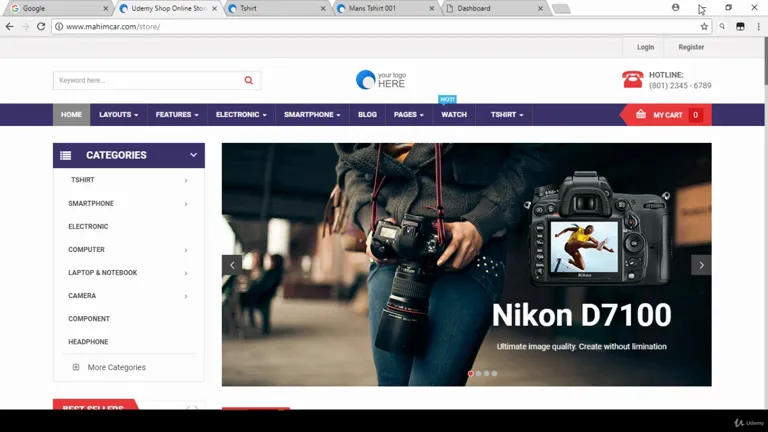Screen dimensions: 768x432
Task: Switch to the Tshirt browser tab
Action: tap(277, 8)
